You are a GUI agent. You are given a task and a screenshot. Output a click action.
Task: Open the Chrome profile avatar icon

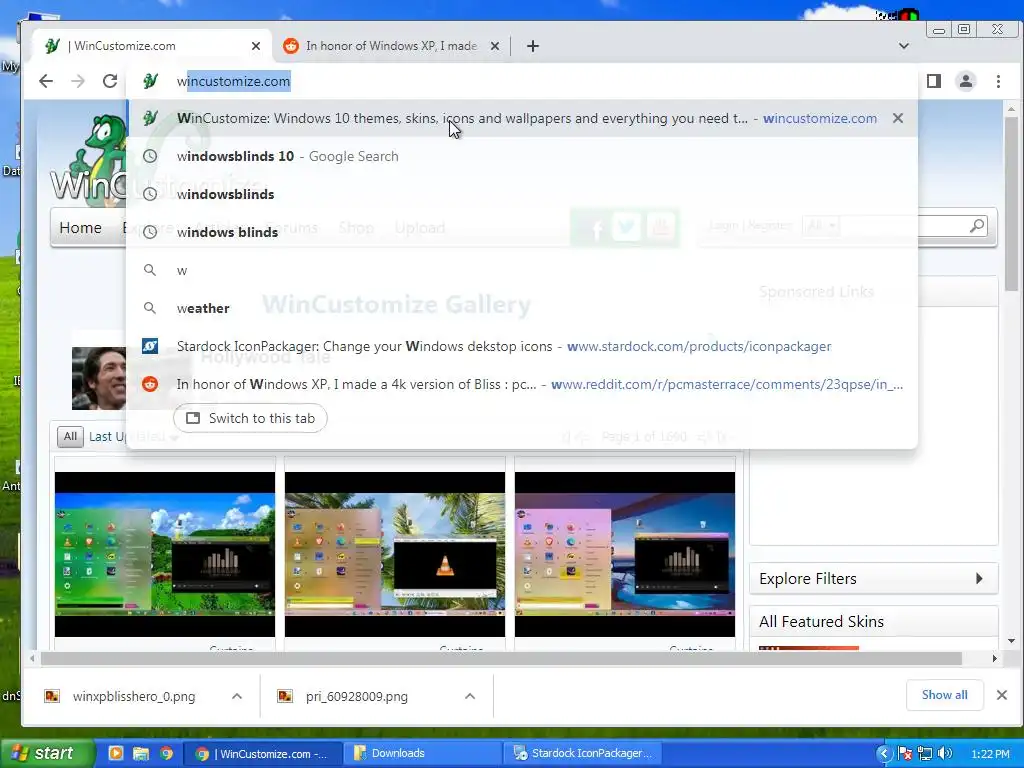[965, 81]
